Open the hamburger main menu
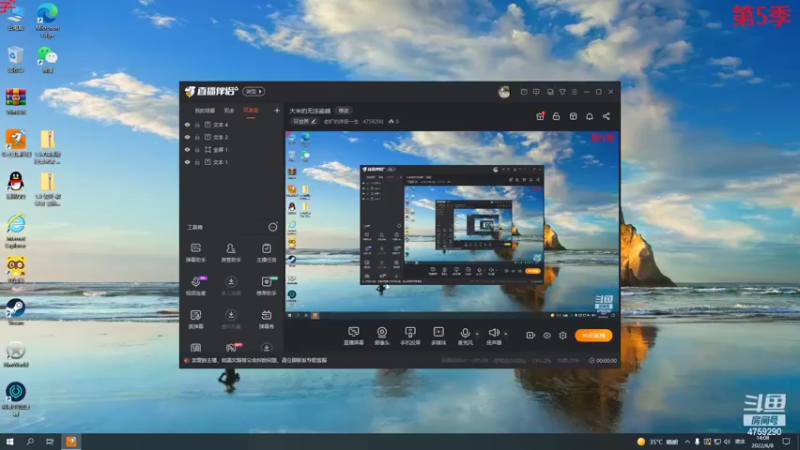800x450 pixels. click(x=574, y=92)
